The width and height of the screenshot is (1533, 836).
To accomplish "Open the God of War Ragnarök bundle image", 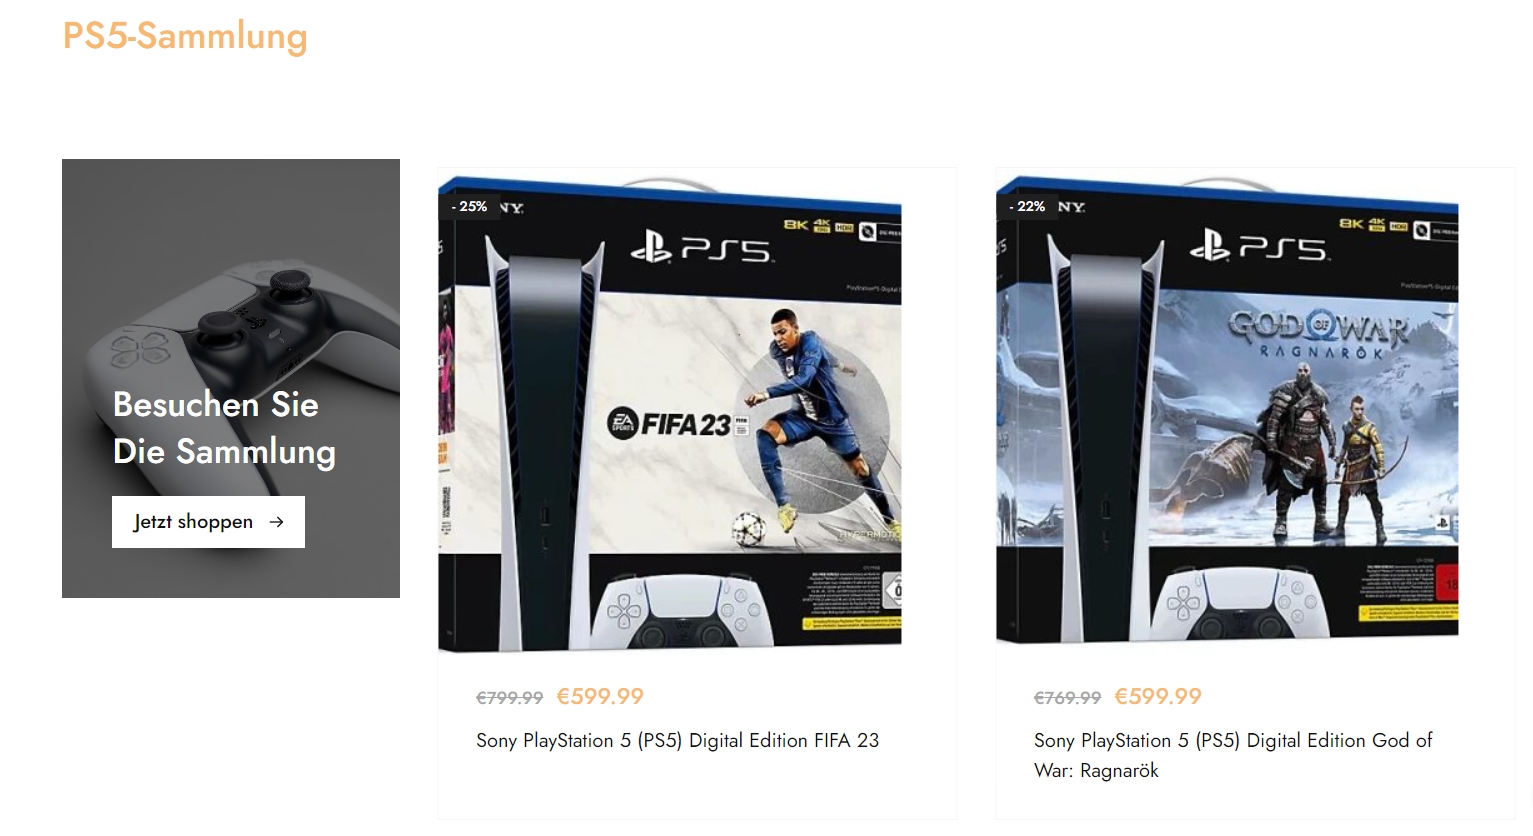I will click(1228, 411).
